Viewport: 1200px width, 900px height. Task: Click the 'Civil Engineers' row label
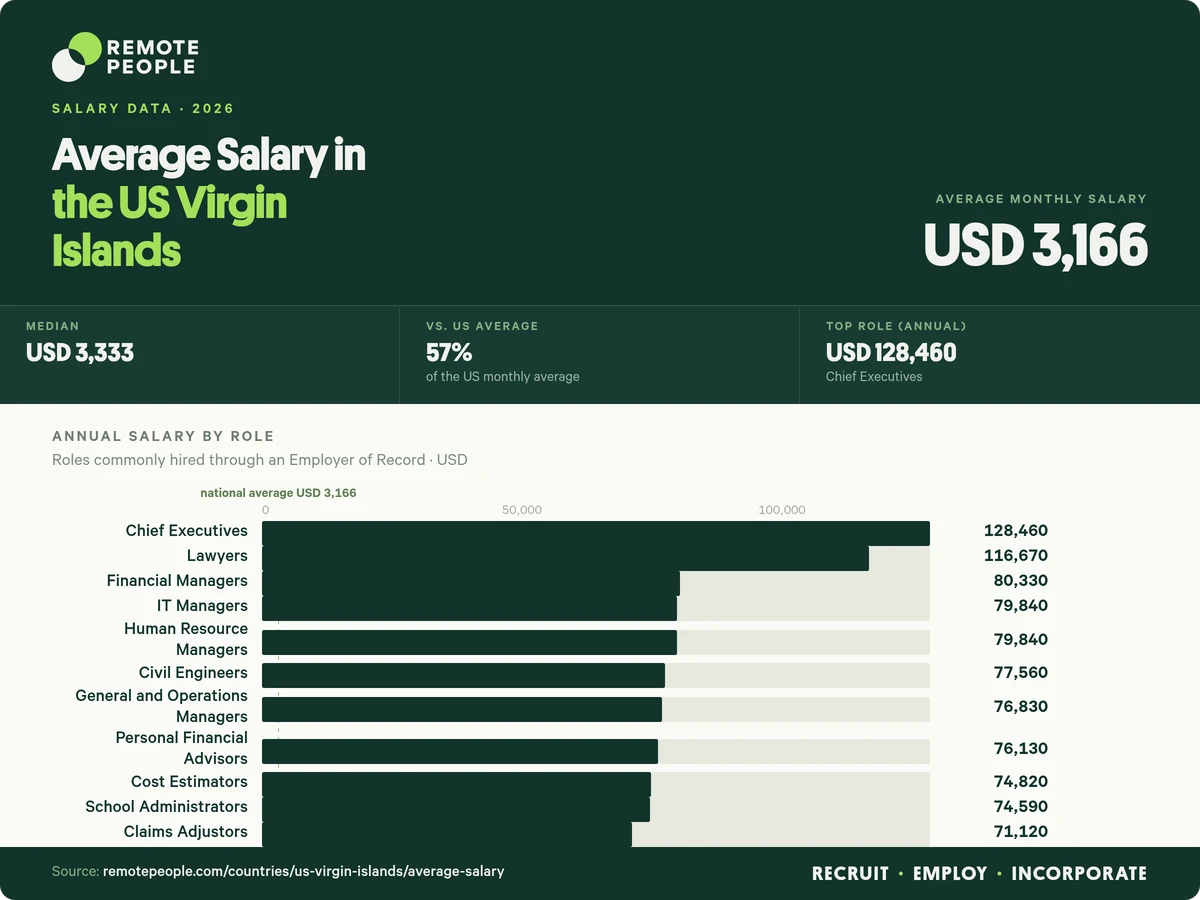pyautogui.click(x=193, y=673)
